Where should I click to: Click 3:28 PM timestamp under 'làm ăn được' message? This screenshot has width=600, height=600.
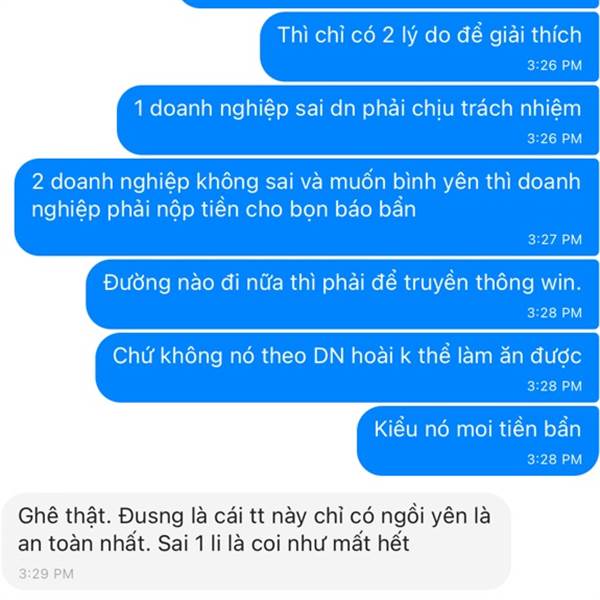point(555,386)
